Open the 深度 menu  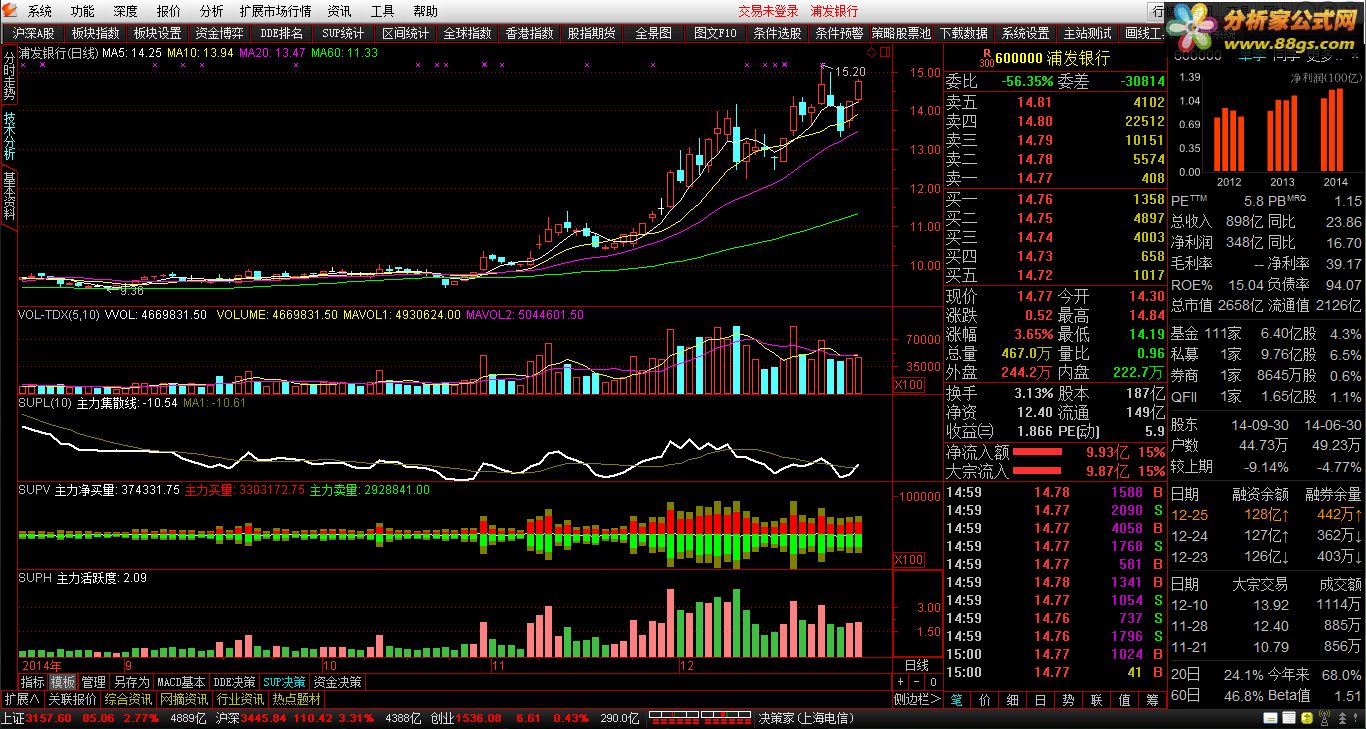coord(126,11)
